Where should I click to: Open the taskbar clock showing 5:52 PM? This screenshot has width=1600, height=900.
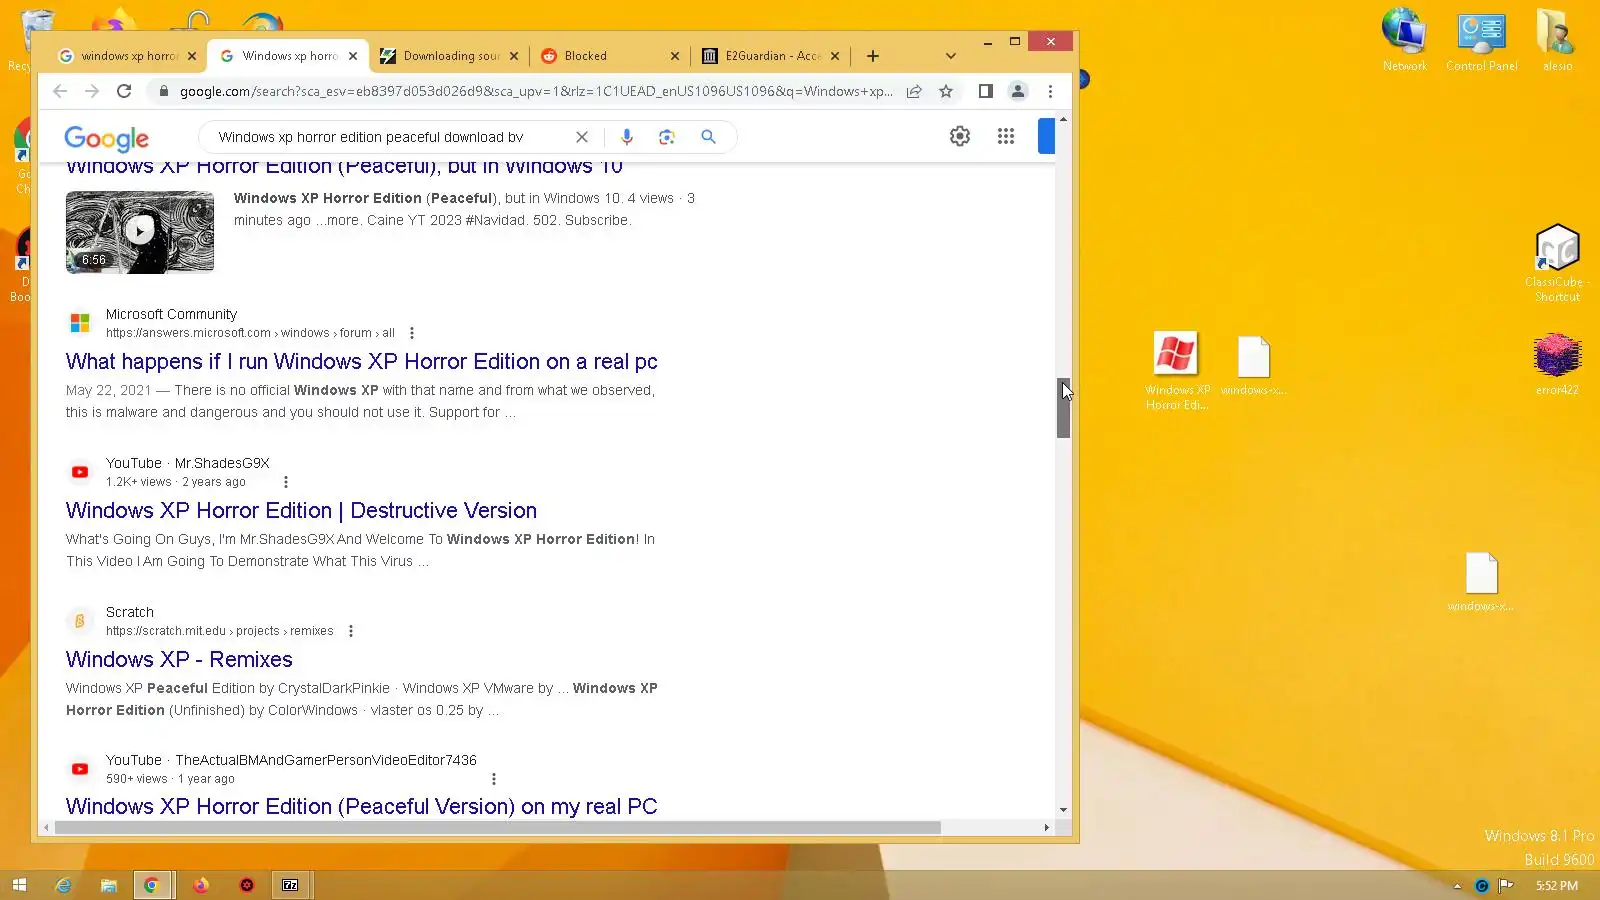point(1557,886)
